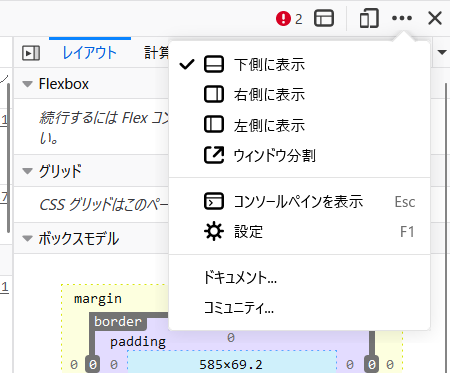This screenshot has width=450, height=373.
Task: Click コンソールペインを表示 menu item
Action: (x=299, y=201)
